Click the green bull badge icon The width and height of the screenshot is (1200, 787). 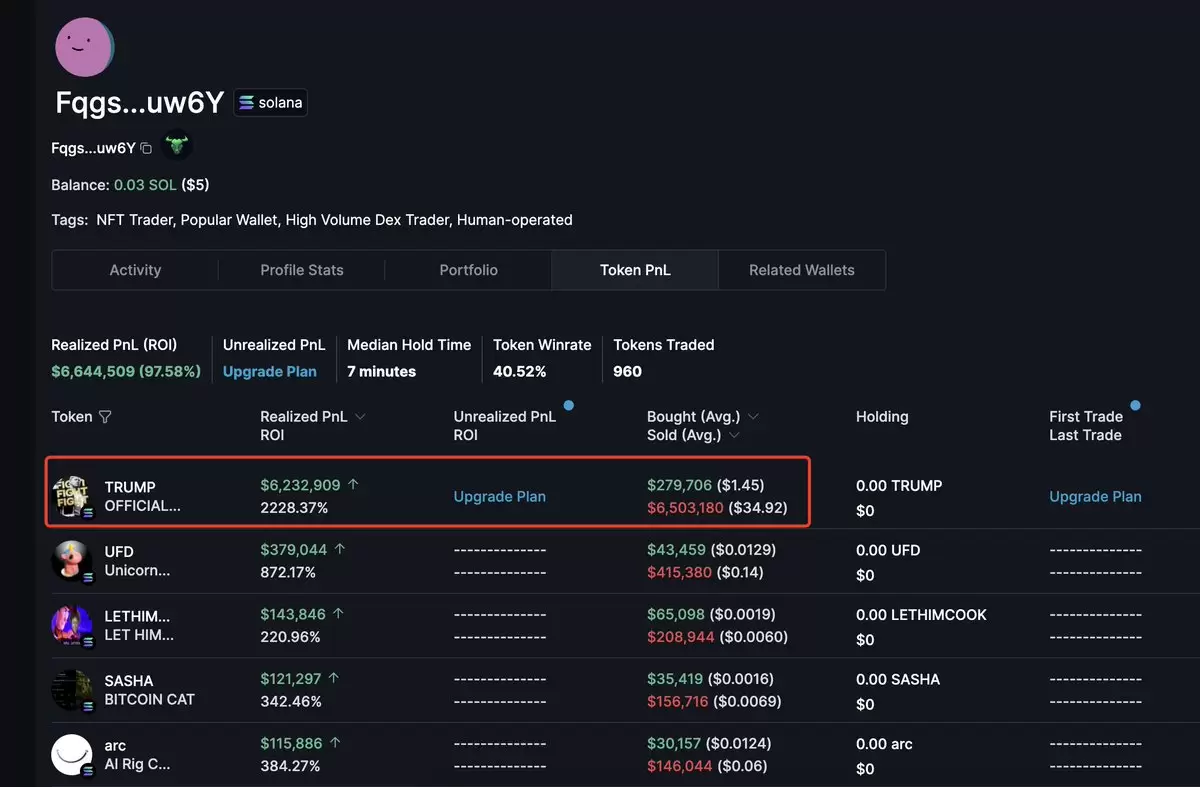pos(177,147)
